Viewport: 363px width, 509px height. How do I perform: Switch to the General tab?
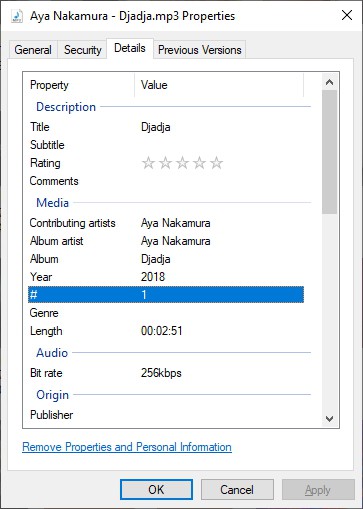pos(33,50)
